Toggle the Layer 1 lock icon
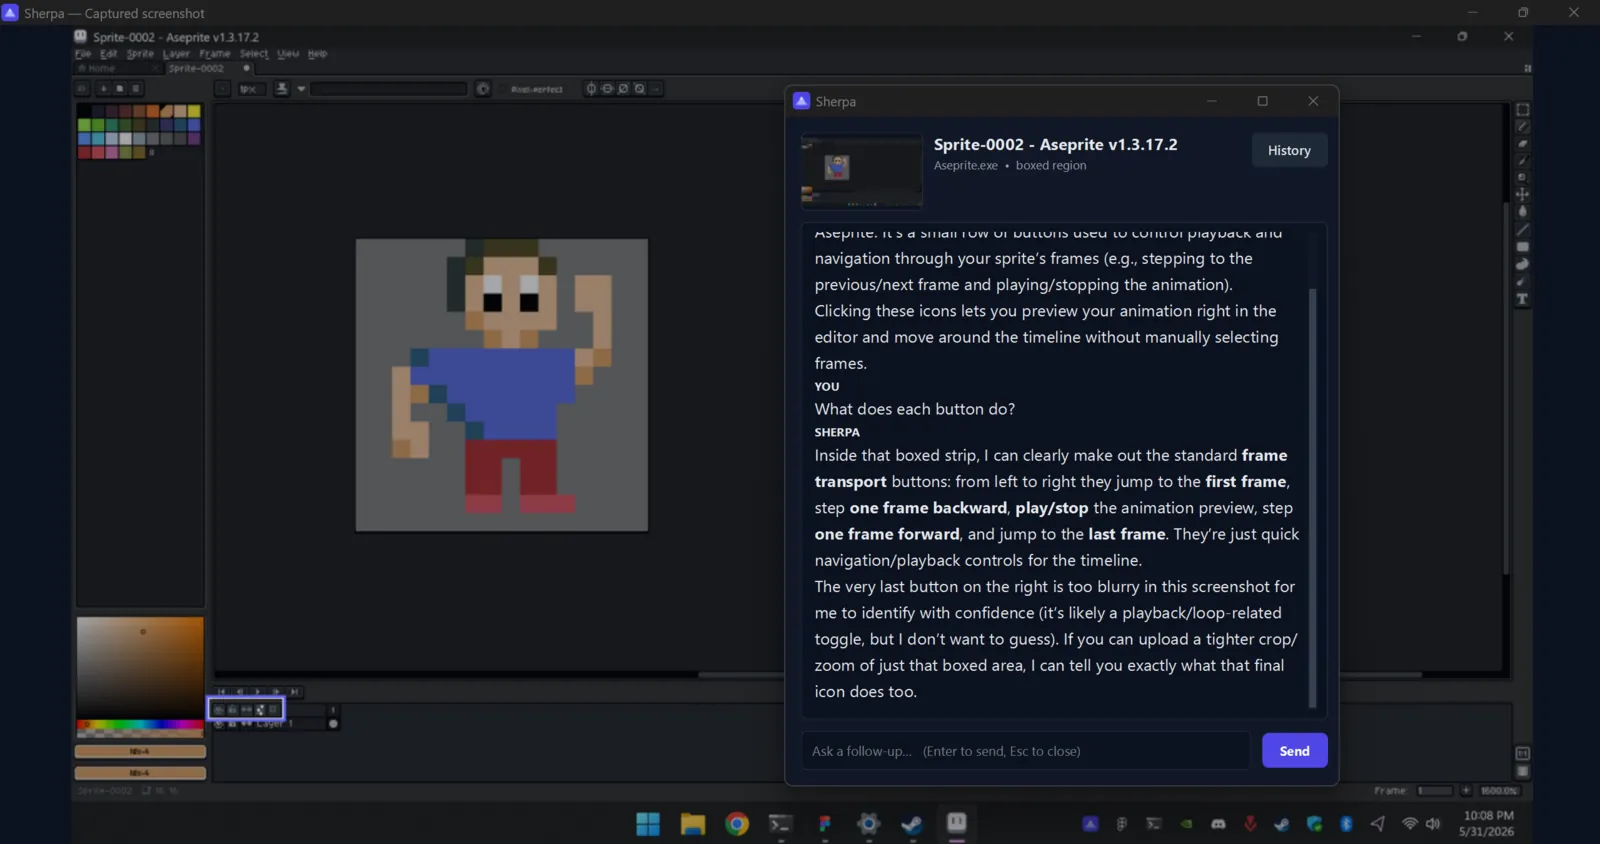Image resolution: width=1600 pixels, height=844 pixels. 233,724
